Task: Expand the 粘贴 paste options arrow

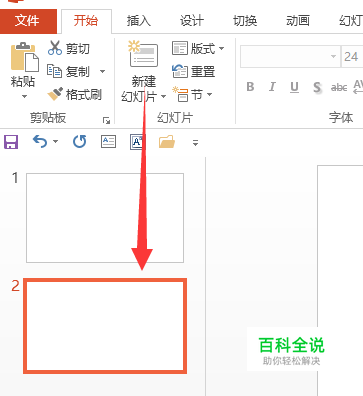Action: point(24,96)
